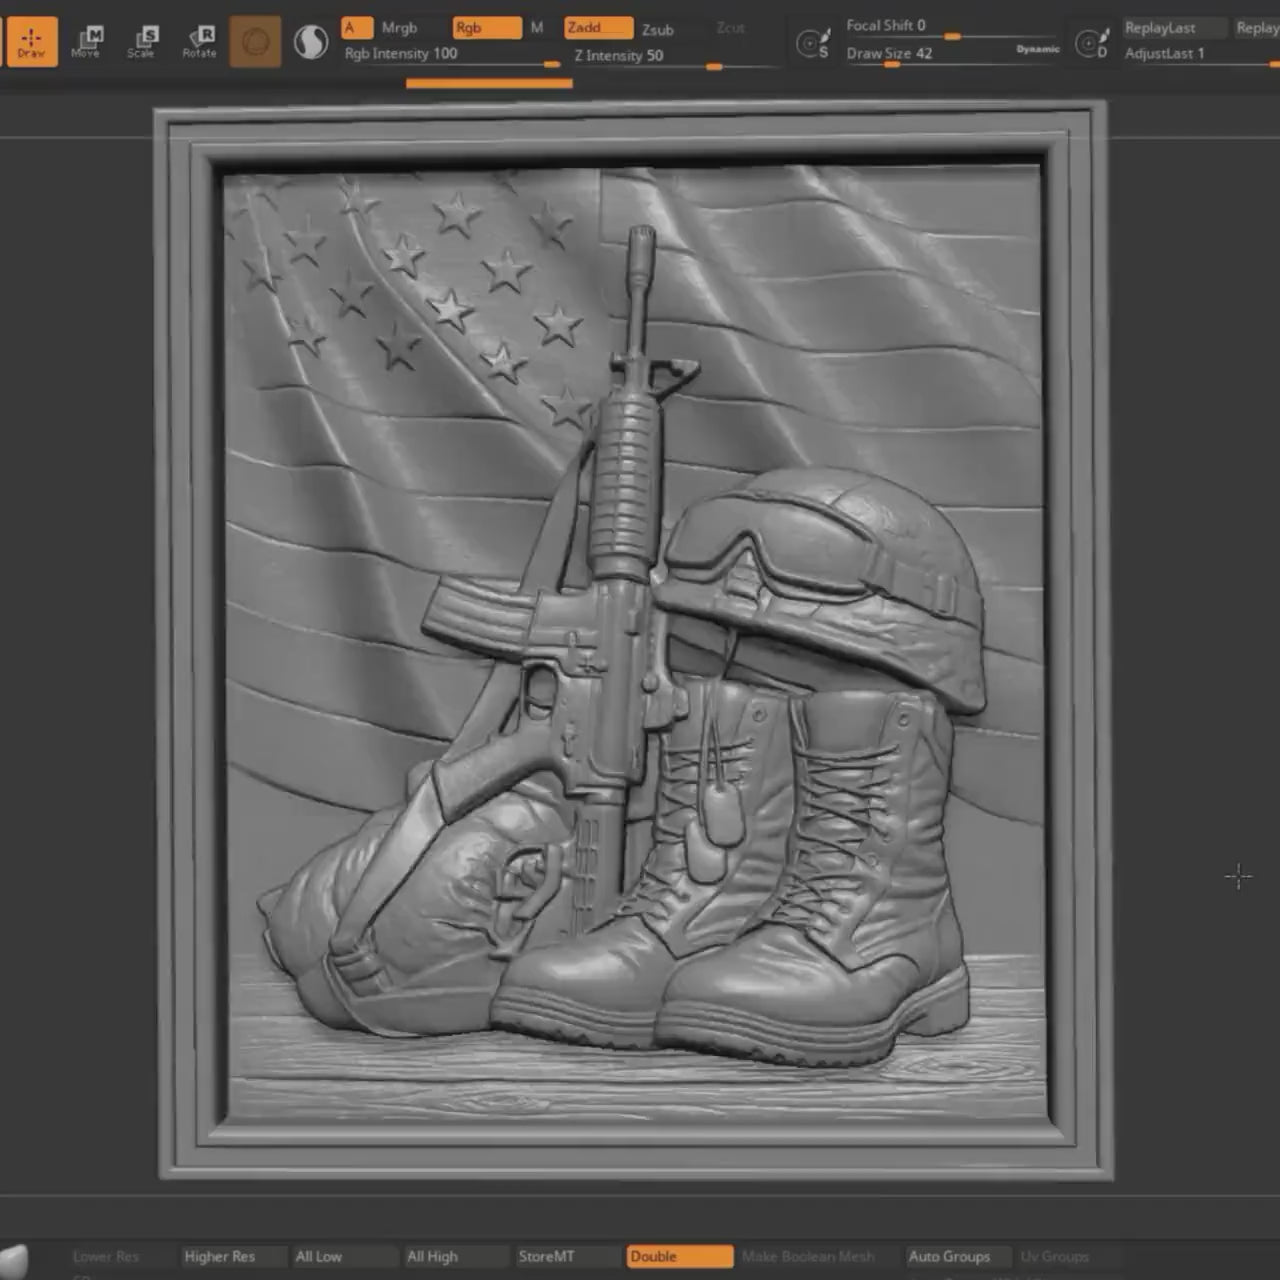Click the All High button
The image size is (1280, 1280).
457,1256
